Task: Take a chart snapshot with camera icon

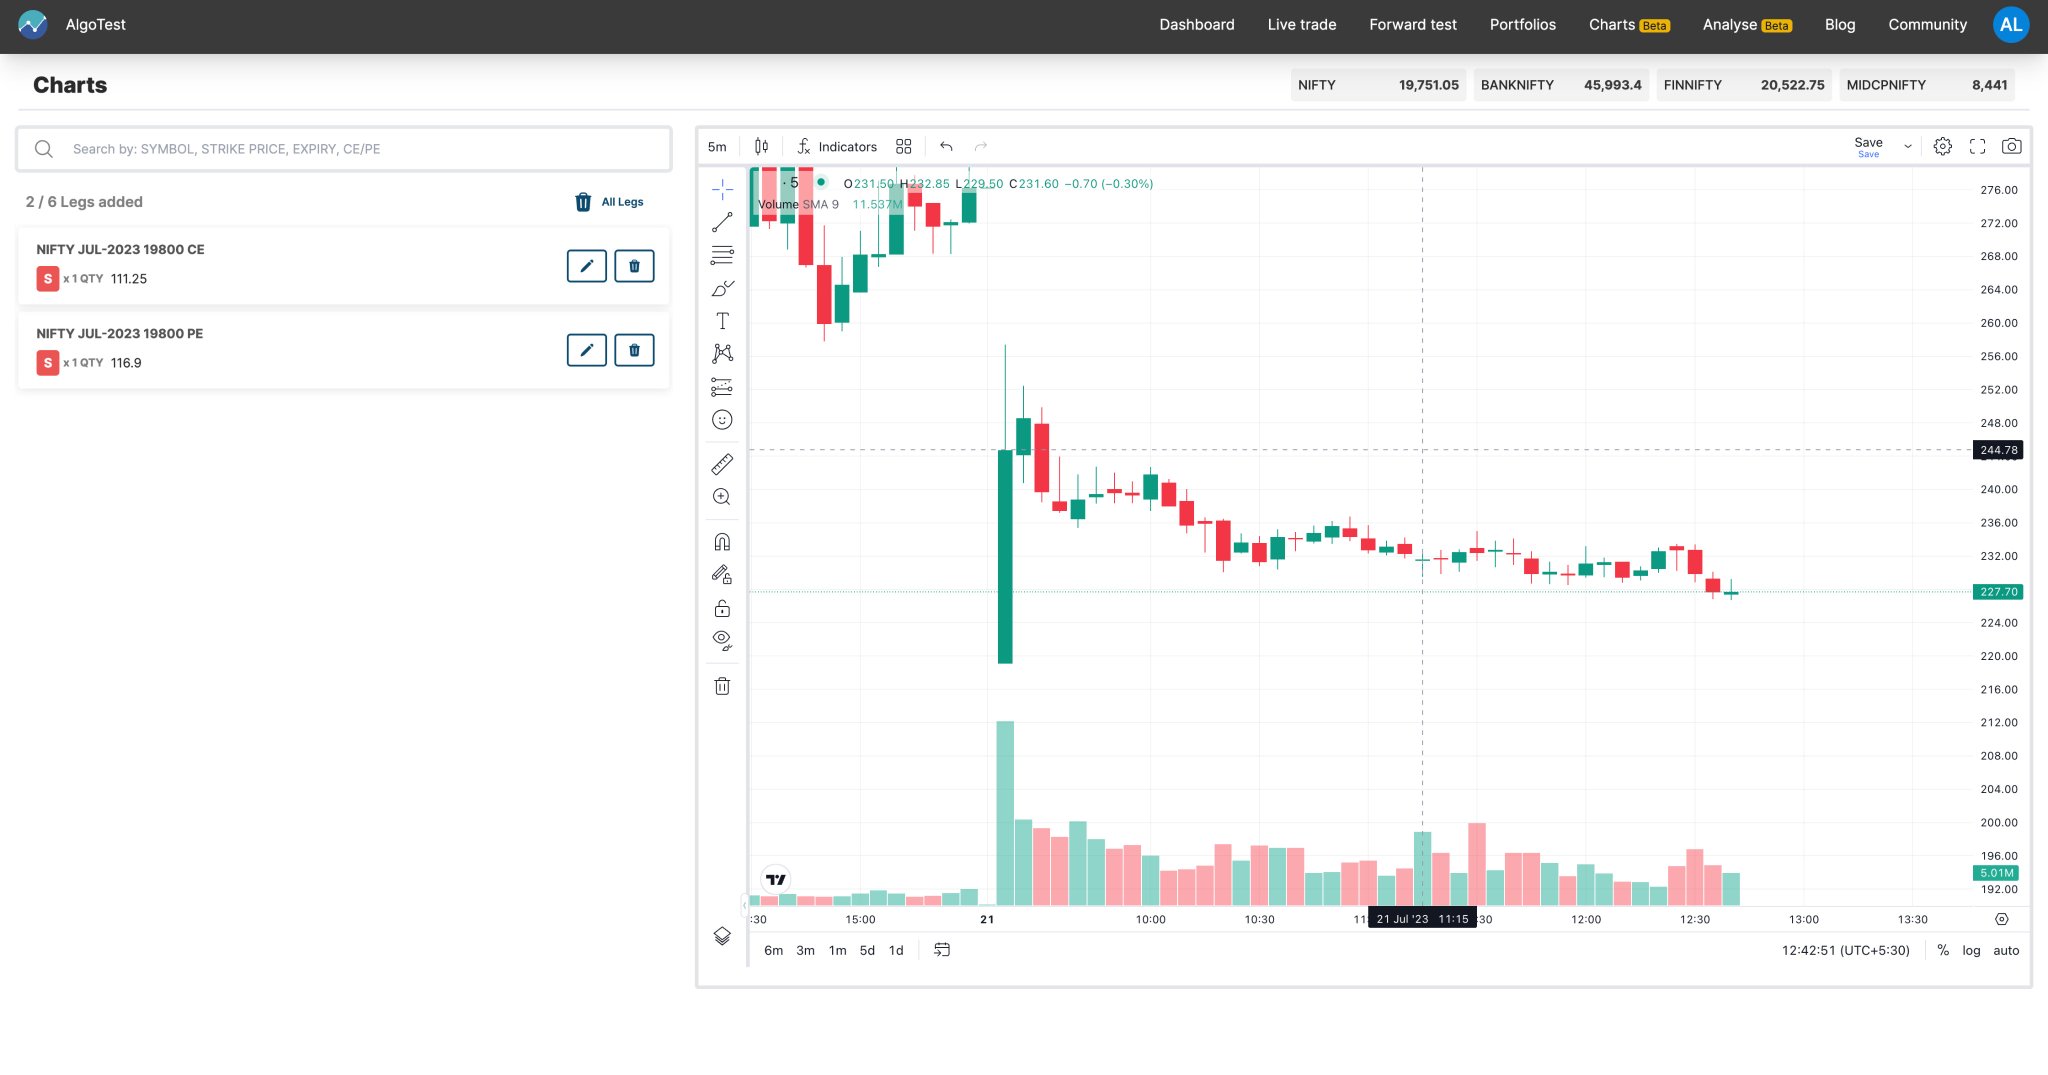Action: (x=2012, y=147)
